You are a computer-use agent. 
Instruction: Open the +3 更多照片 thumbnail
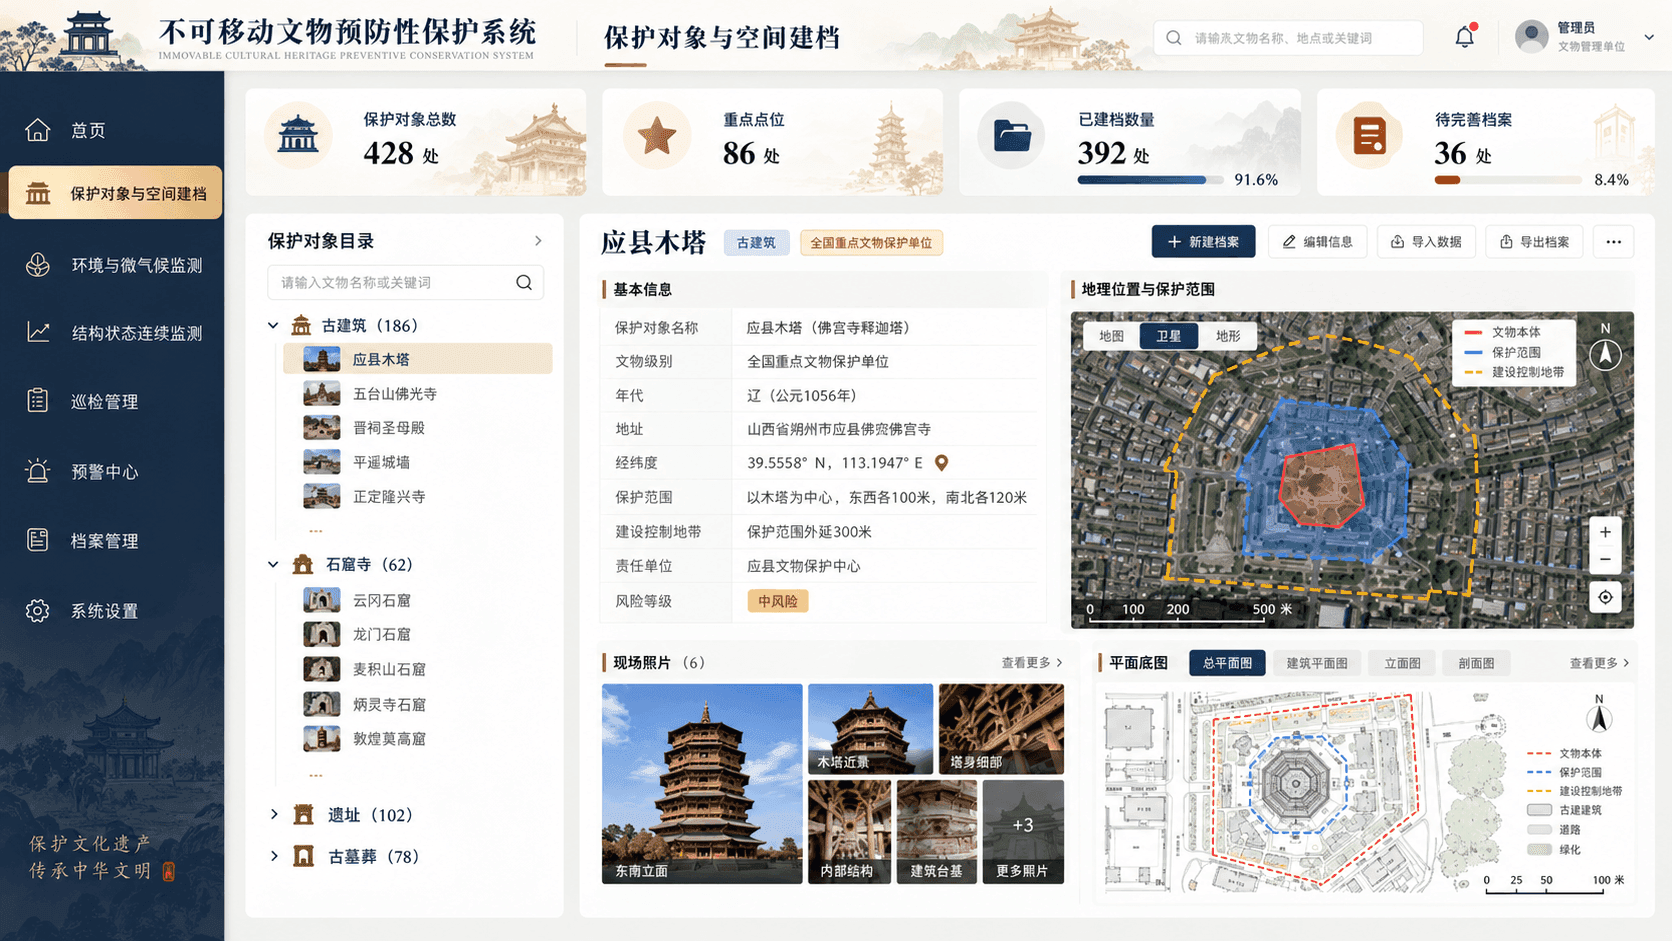click(1023, 832)
